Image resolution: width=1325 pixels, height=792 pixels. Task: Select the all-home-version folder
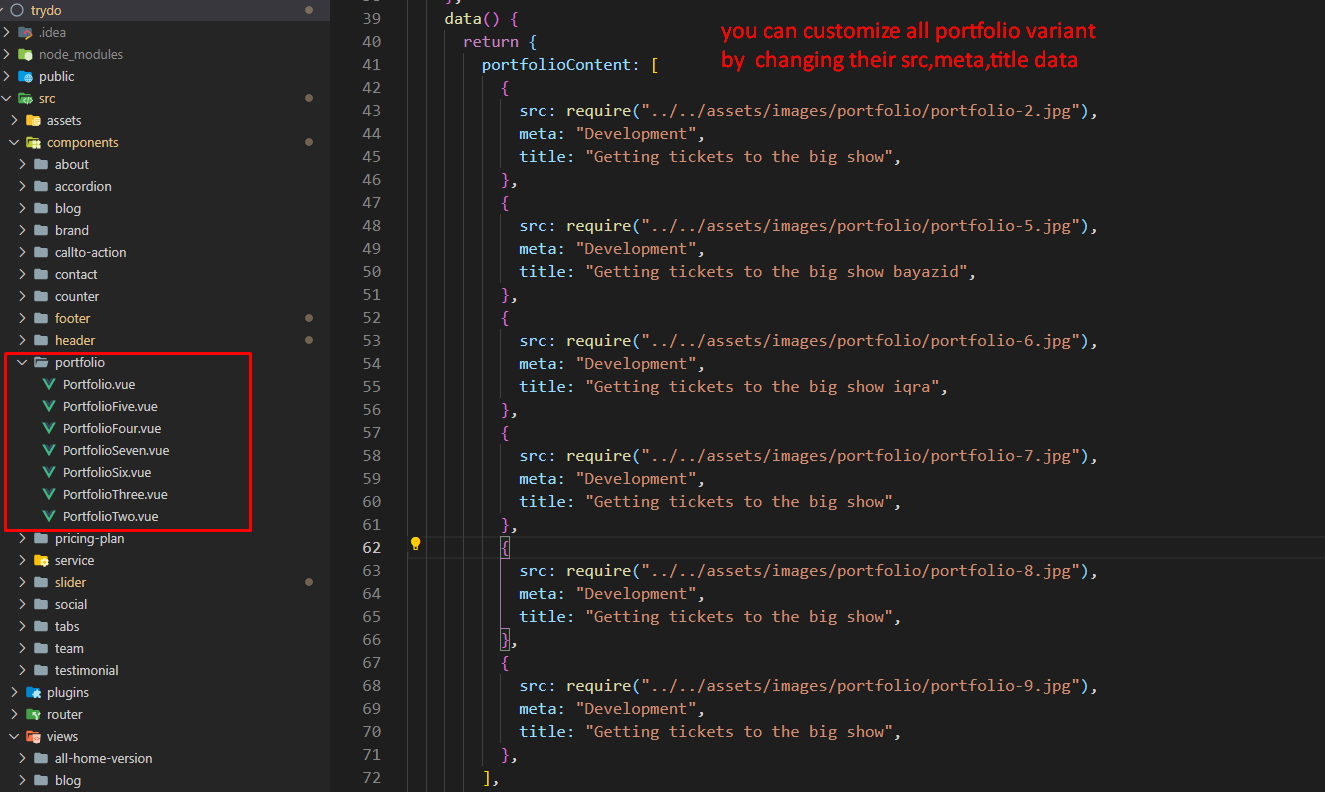[x=103, y=758]
